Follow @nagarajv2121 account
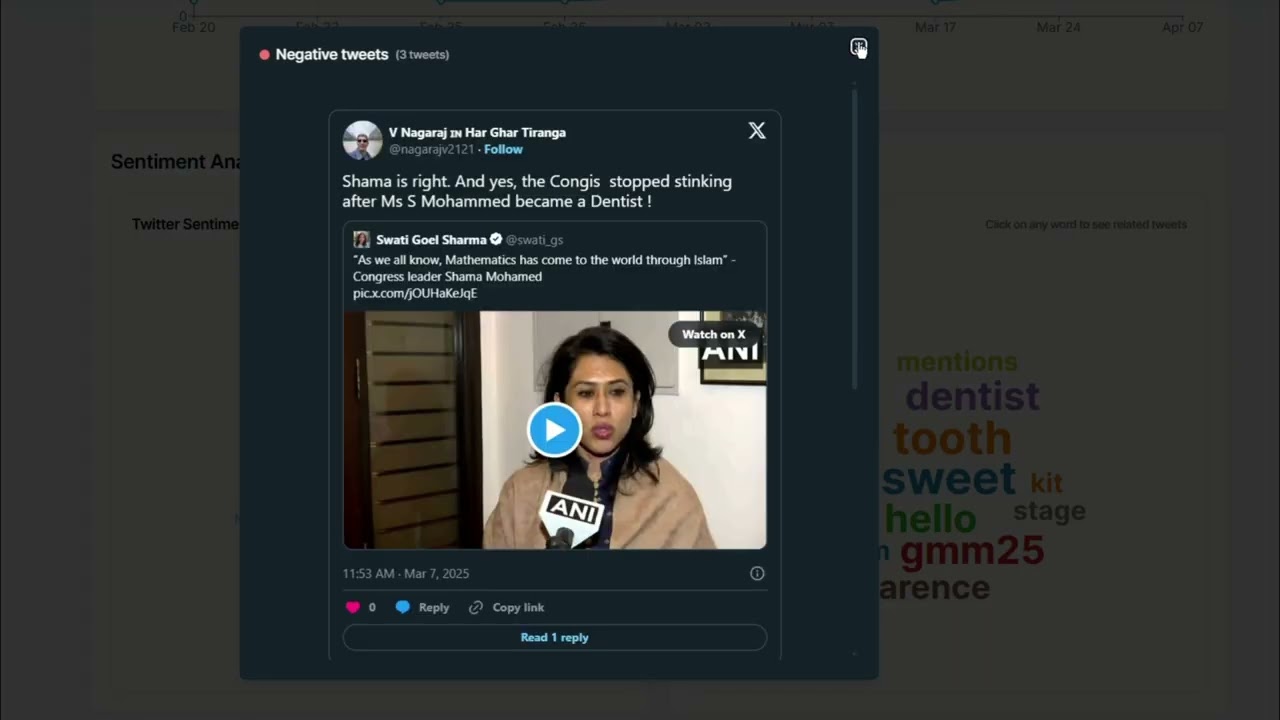The width and height of the screenshot is (1280, 720). click(503, 149)
